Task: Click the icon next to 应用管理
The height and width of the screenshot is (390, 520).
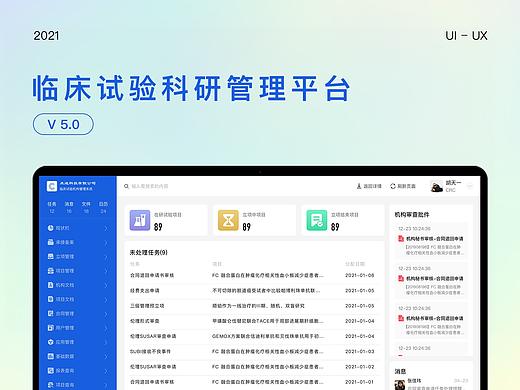Action: [x=50, y=342]
